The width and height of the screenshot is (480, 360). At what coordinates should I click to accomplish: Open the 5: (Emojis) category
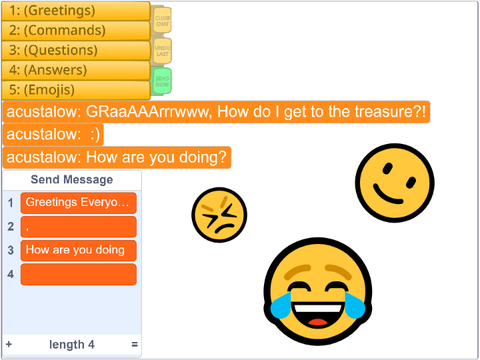click(x=76, y=90)
